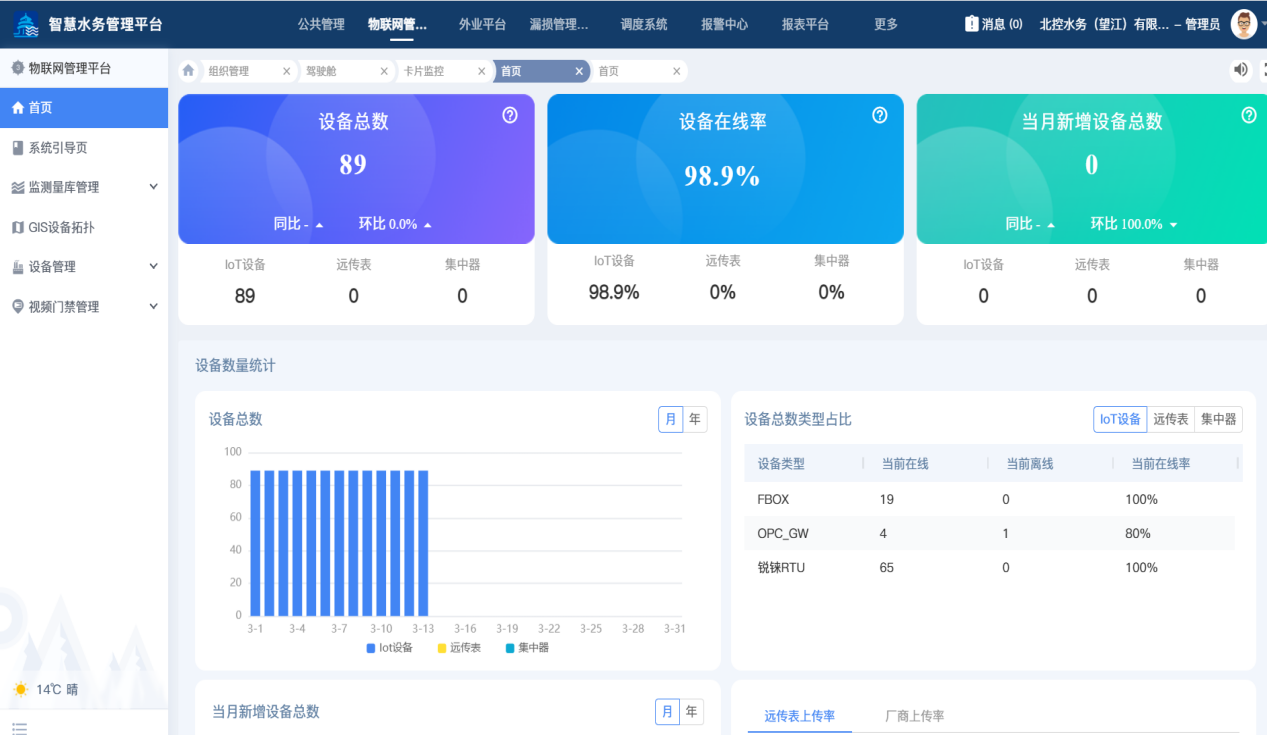Switch 设备总数 chart to 年 view
The height and width of the screenshot is (735, 1267).
(x=694, y=419)
